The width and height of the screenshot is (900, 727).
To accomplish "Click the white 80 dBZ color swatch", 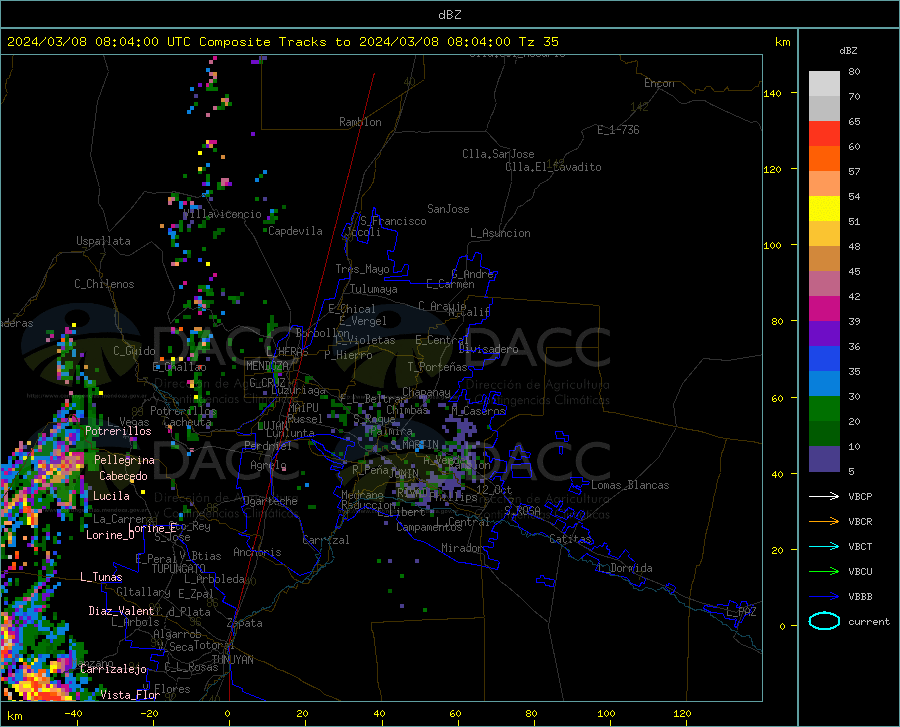I will [x=824, y=83].
